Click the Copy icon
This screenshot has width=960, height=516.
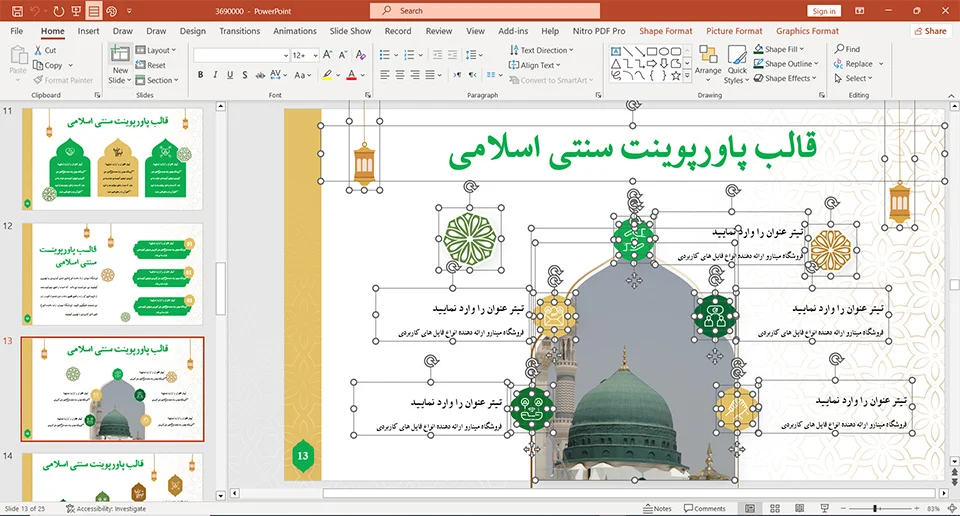(x=39, y=65)
